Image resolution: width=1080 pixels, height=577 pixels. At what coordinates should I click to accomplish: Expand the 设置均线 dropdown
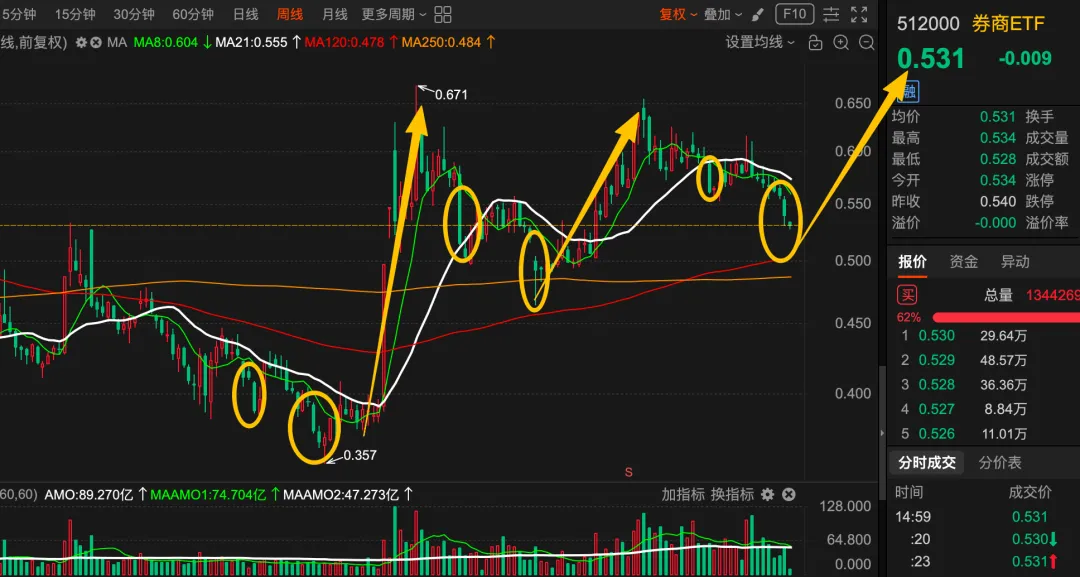tap(760, 43)
